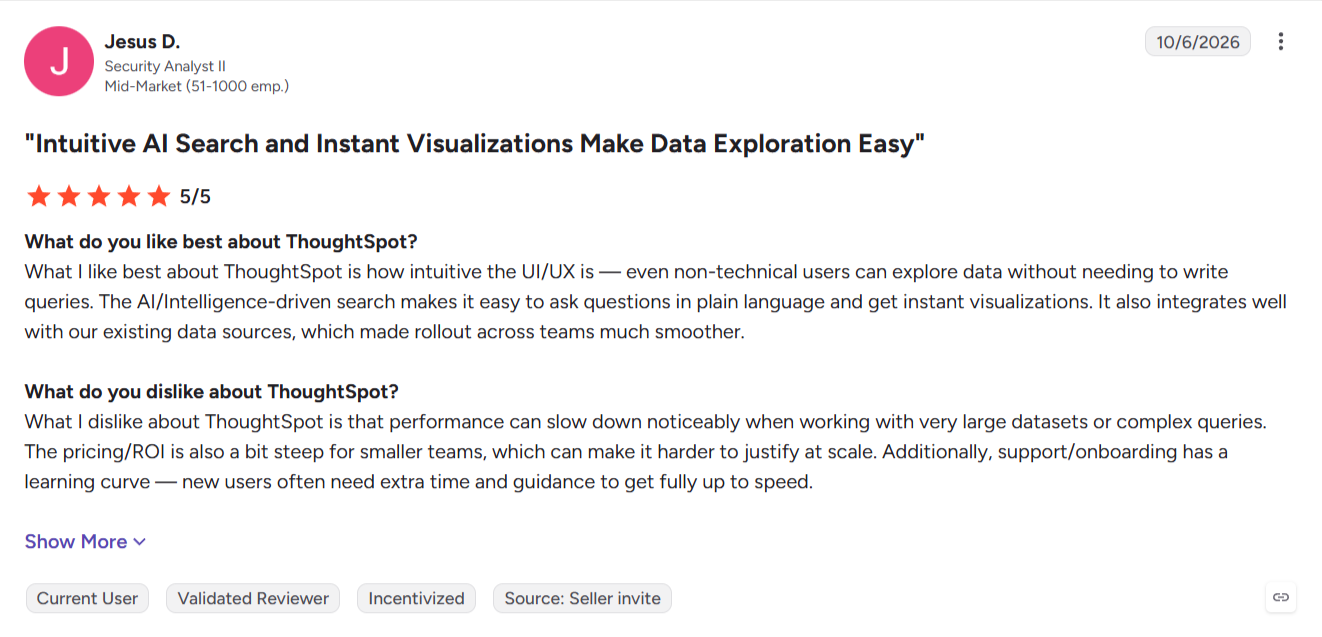Screen dimensions: 1322x637
Task: Click the Incentivized tag
Action: tap(416, 598)
